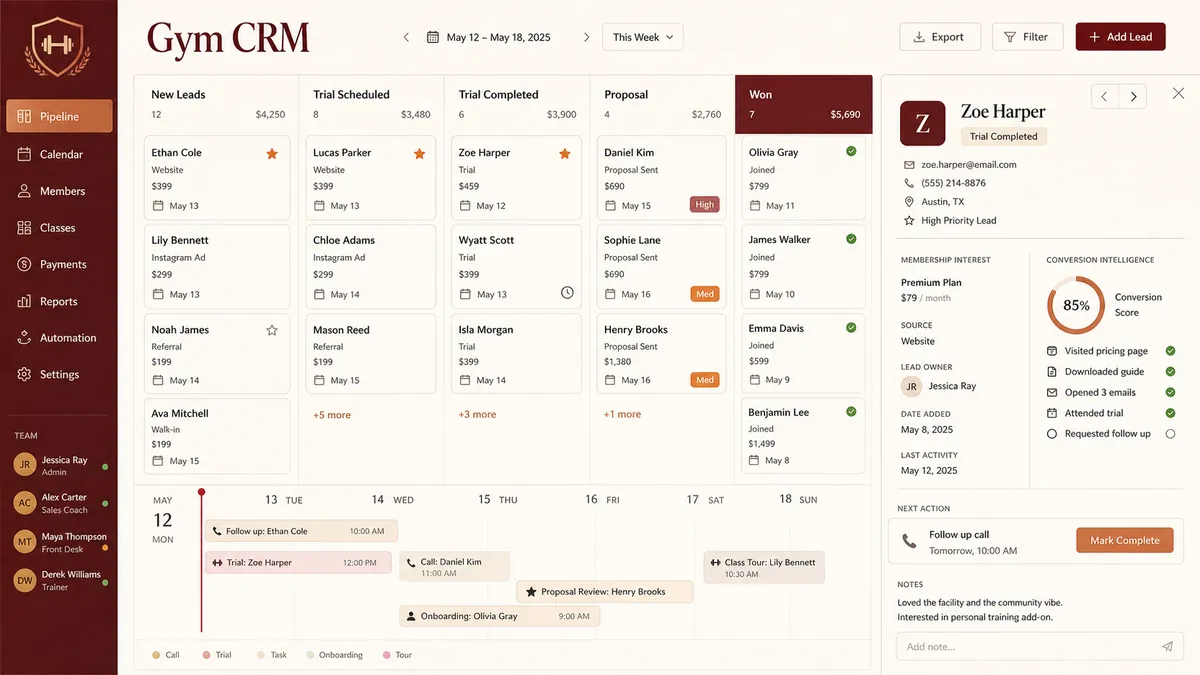Open the Trial: Zoe Harper timeline event
1200x675 pixels.
coord(298,563)
